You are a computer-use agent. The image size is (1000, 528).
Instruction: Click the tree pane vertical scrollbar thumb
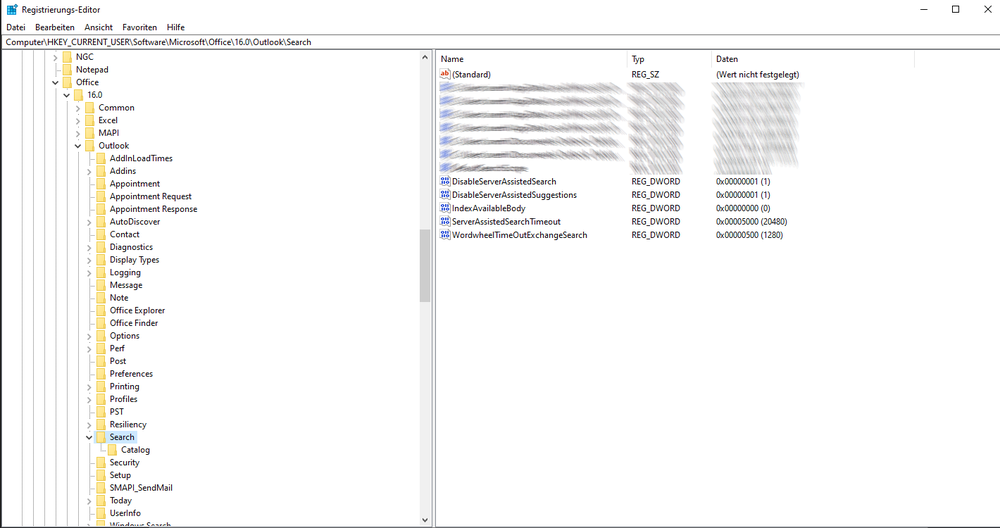(425, 265)
